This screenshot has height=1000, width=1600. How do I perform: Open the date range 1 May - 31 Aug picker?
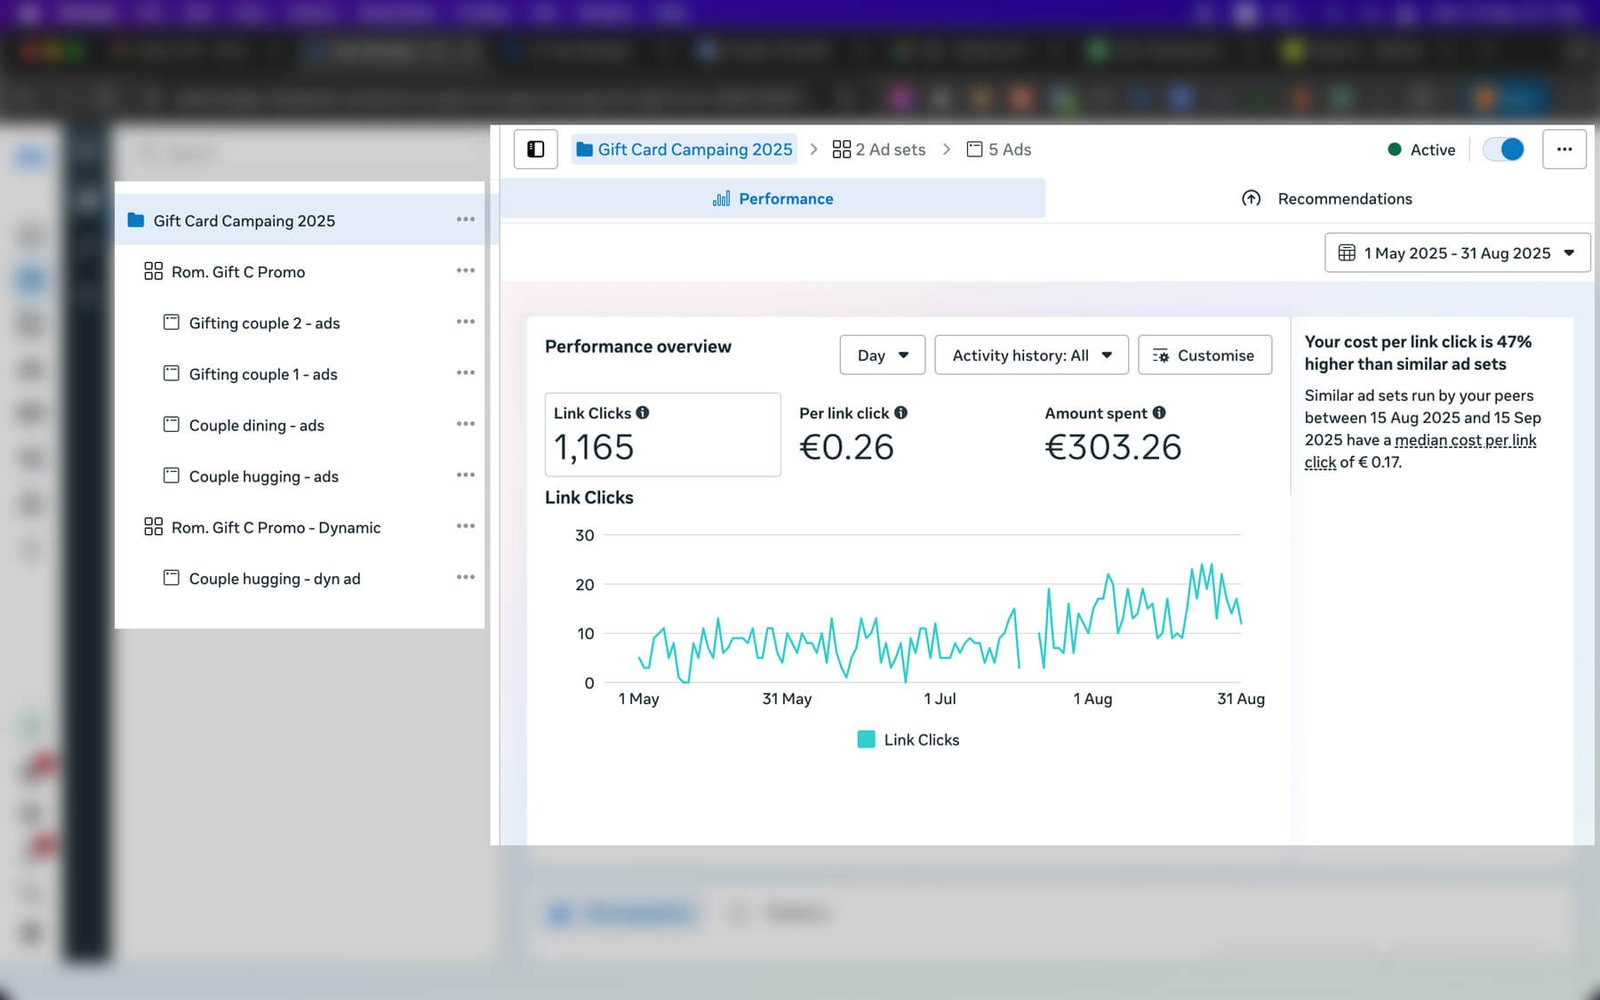click(x=1457, y=253)
